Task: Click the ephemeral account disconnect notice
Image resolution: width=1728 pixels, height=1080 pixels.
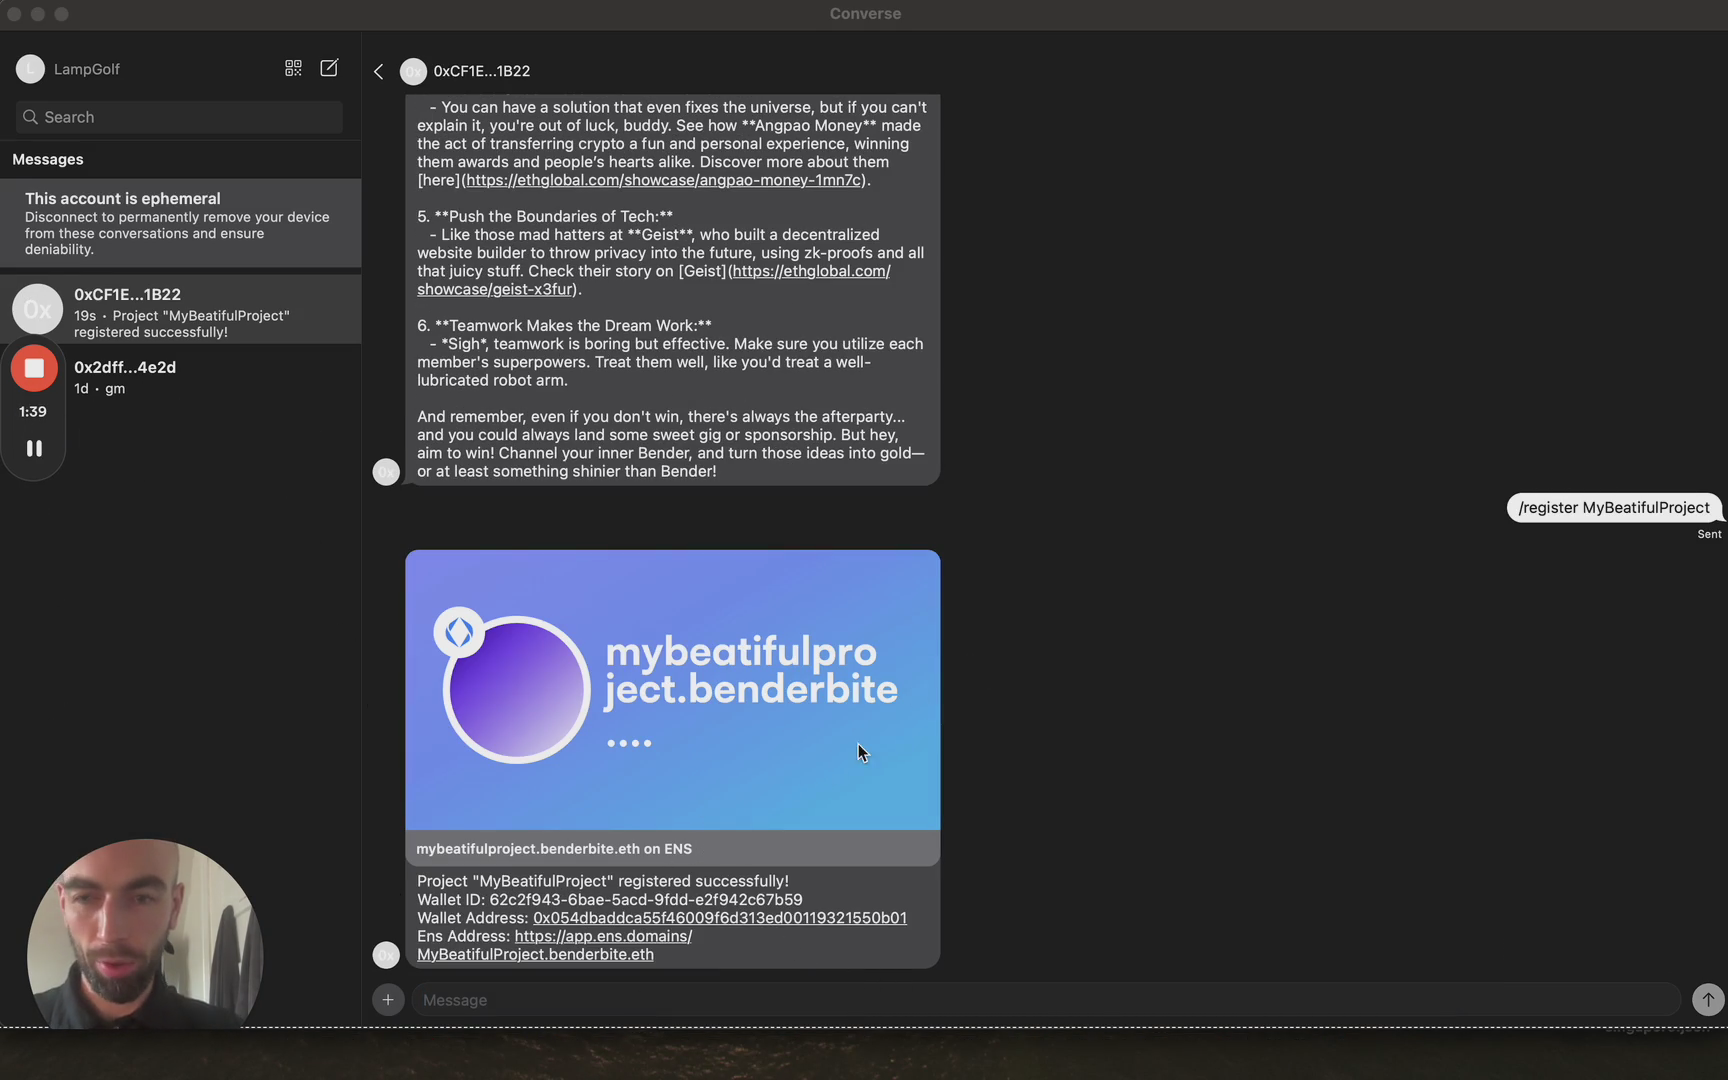Action: (x=180, y=223)
